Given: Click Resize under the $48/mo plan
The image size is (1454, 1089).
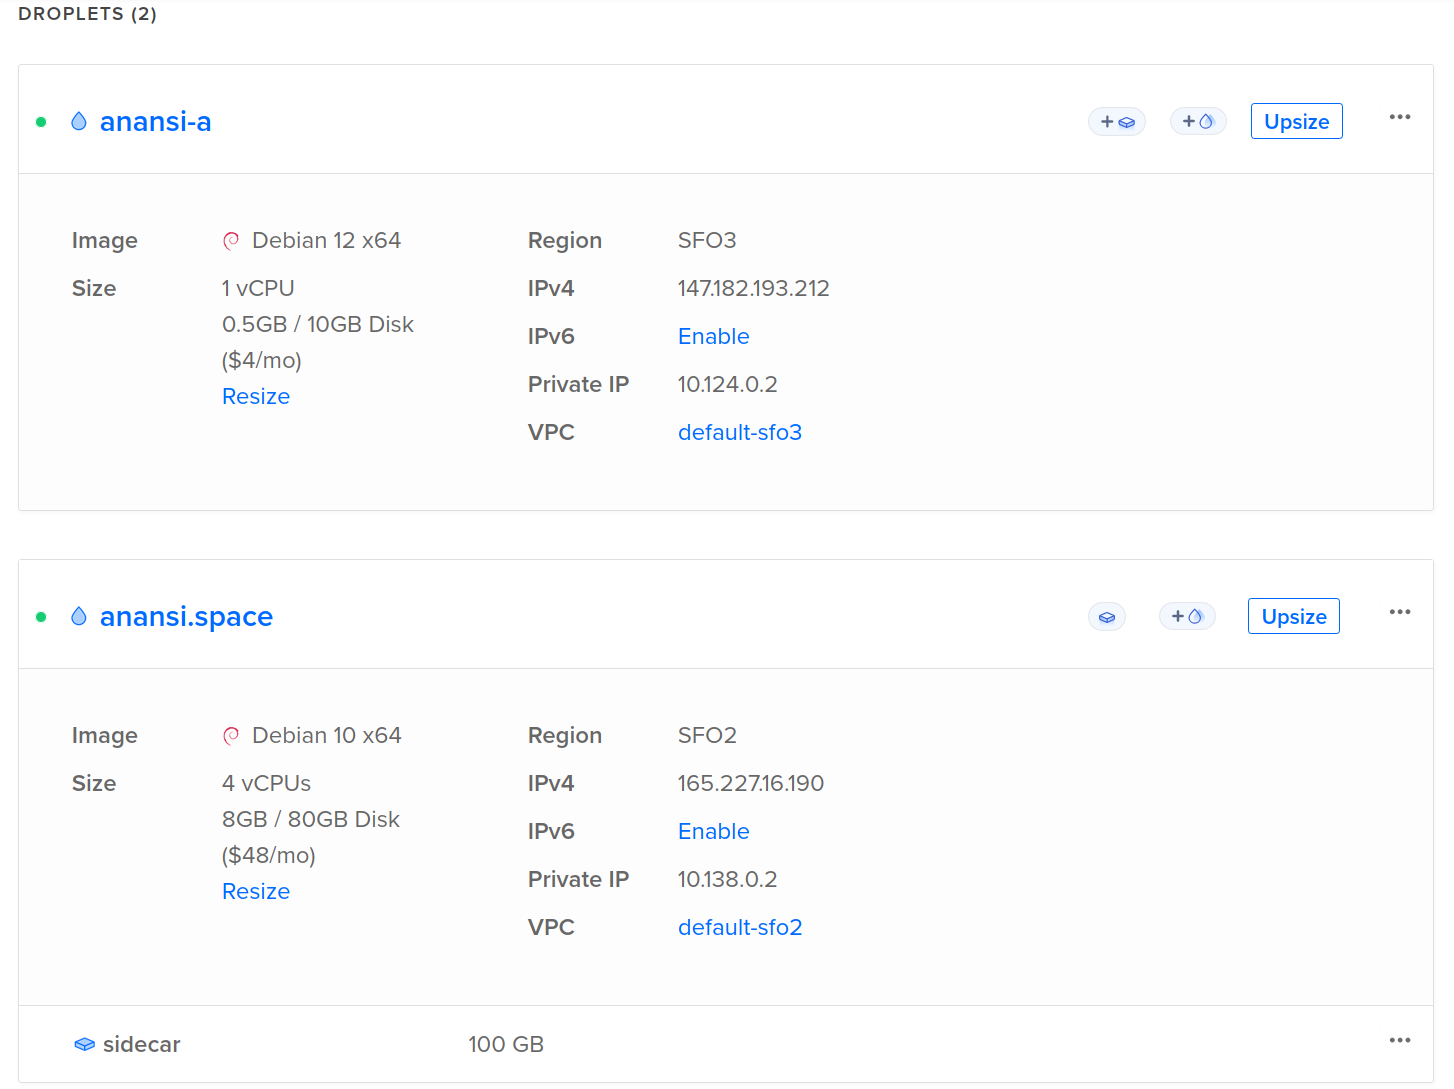Looking at the screenshot, I should point(256,891).
